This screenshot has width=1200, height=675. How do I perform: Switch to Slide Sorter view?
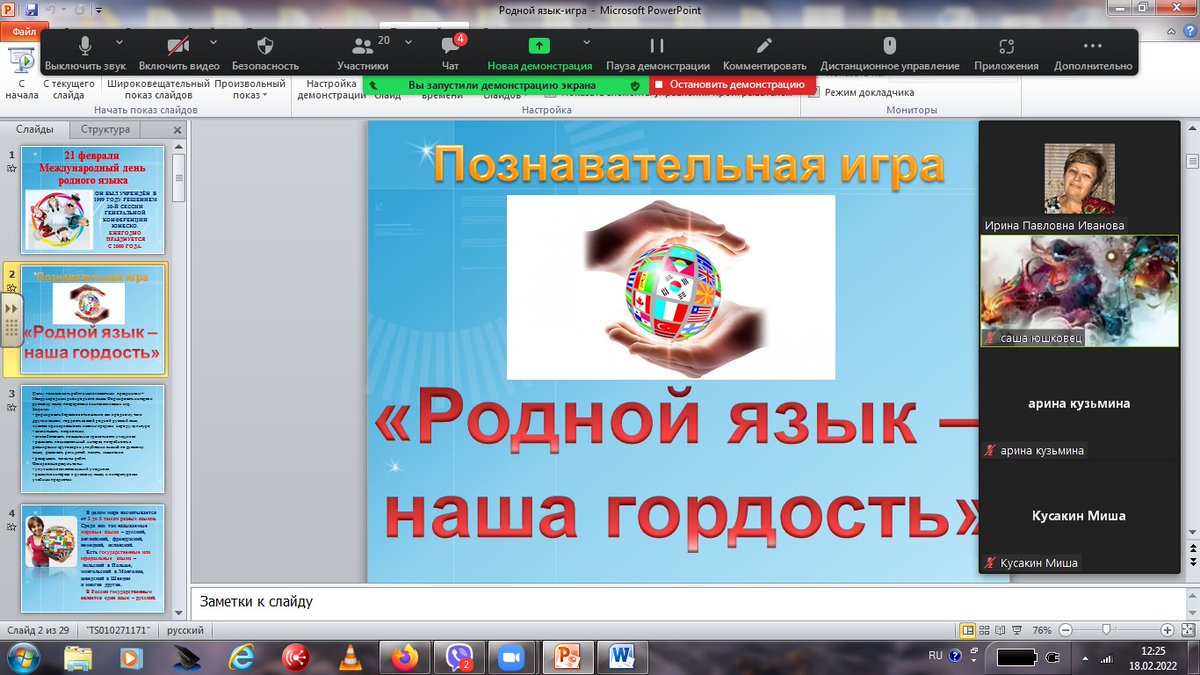click(983, 631)
